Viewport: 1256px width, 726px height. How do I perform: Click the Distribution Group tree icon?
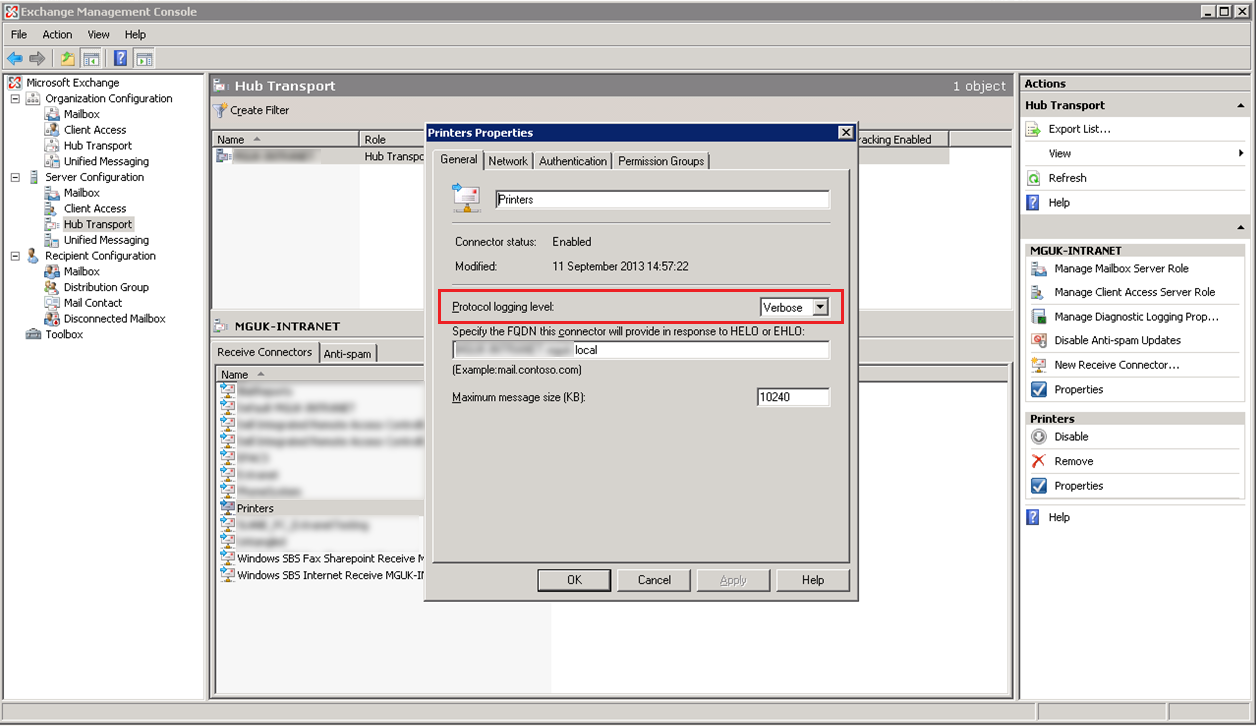click(x=53, y=287)
